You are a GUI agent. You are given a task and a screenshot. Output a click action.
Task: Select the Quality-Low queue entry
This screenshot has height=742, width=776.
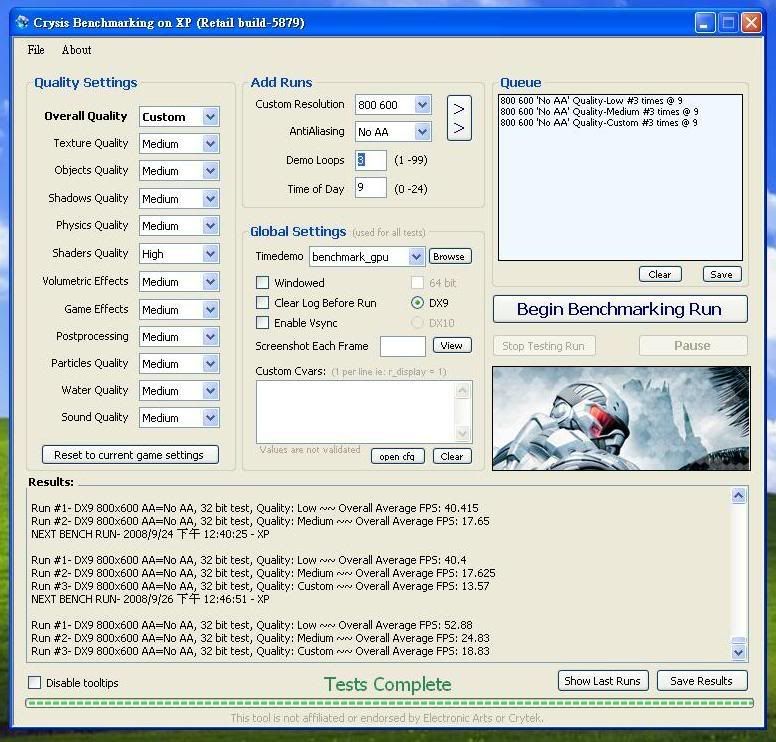tap(591, 100)
